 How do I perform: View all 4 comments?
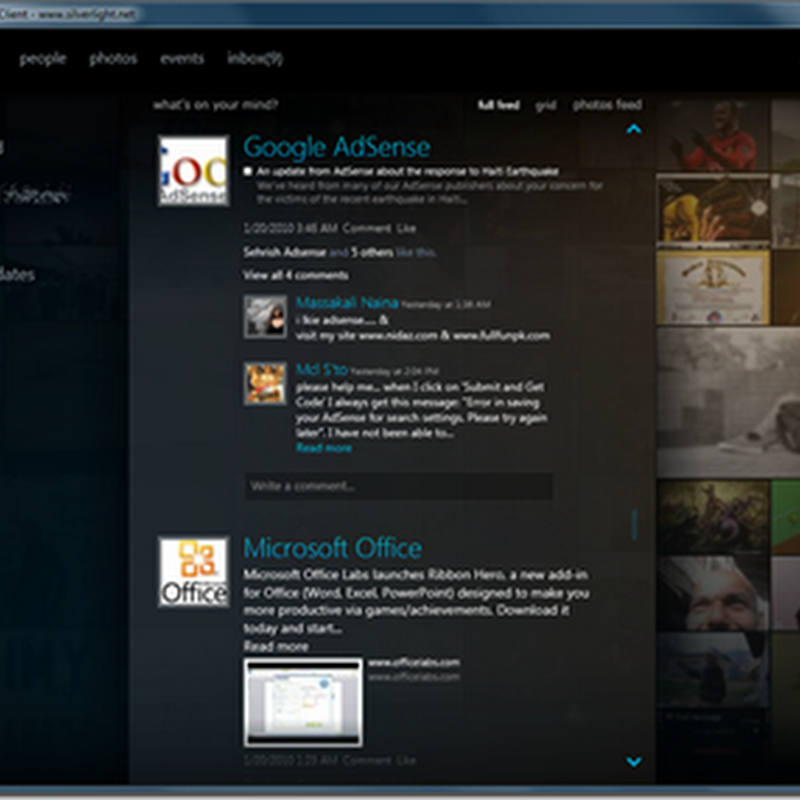[x=295, y=276]
